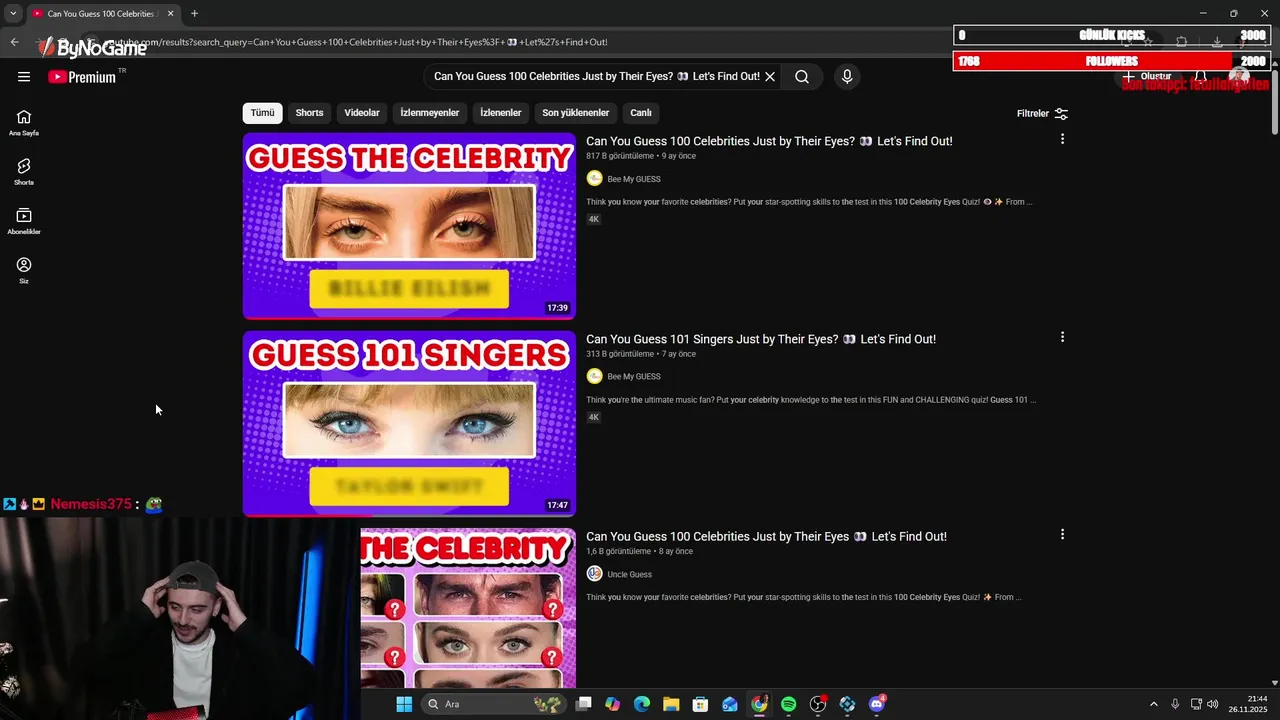Click the Uncle Guess channel avatar

[x=594, y=573]
